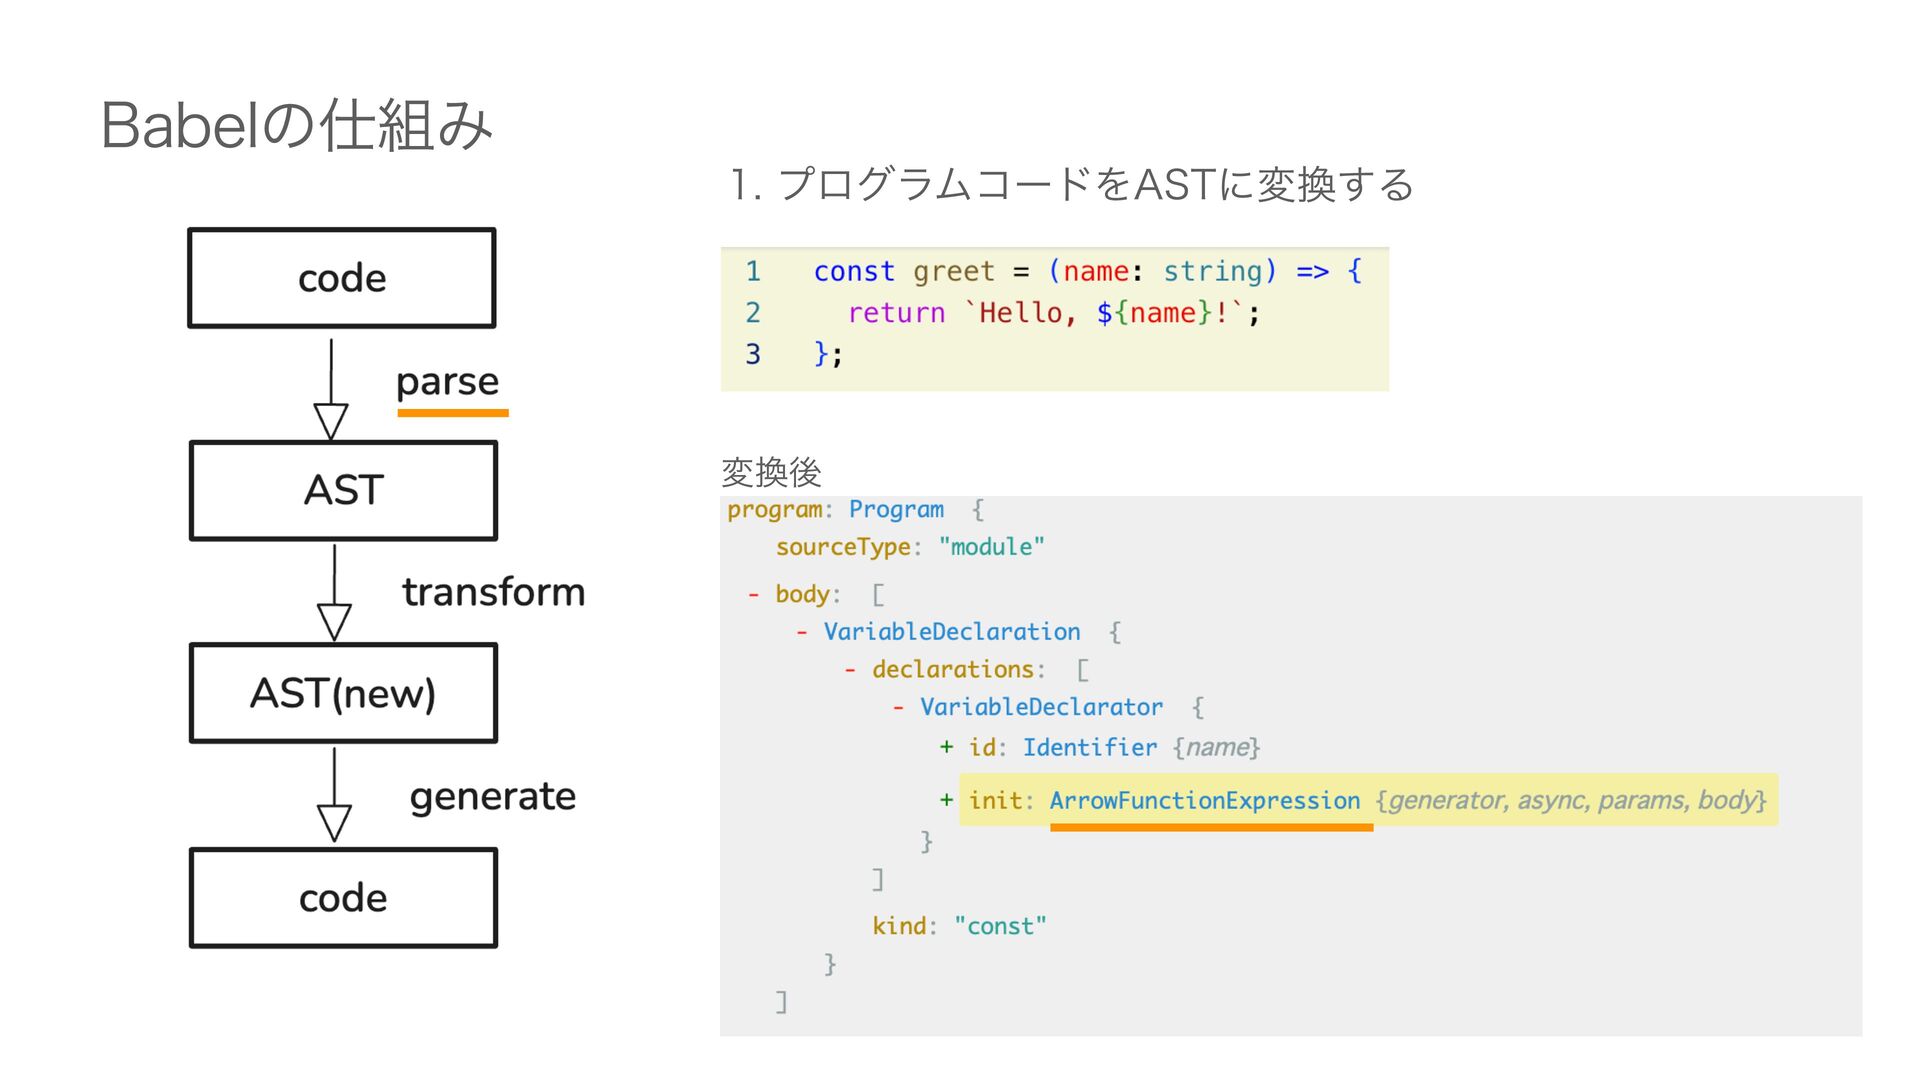1920x1080 pixels.
Task: Click the VariableDeclaration type name
Action: (x=952, y=633)
